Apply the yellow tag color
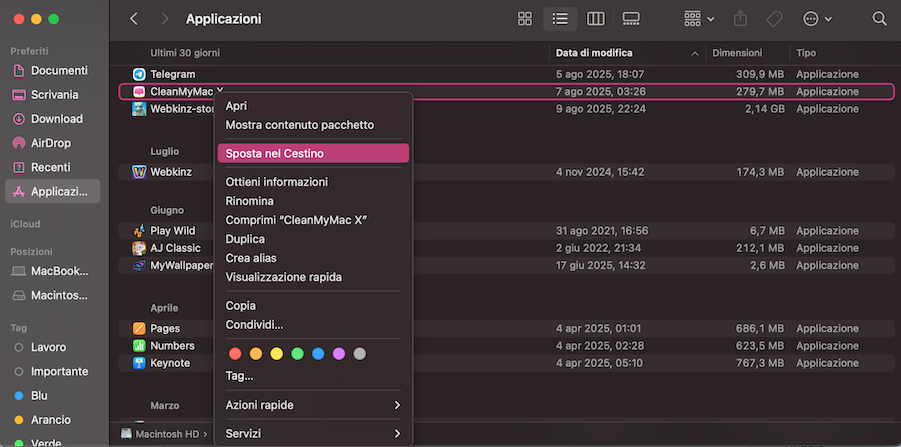The height and width of the screenshot is (447, 901). [276, 353]
